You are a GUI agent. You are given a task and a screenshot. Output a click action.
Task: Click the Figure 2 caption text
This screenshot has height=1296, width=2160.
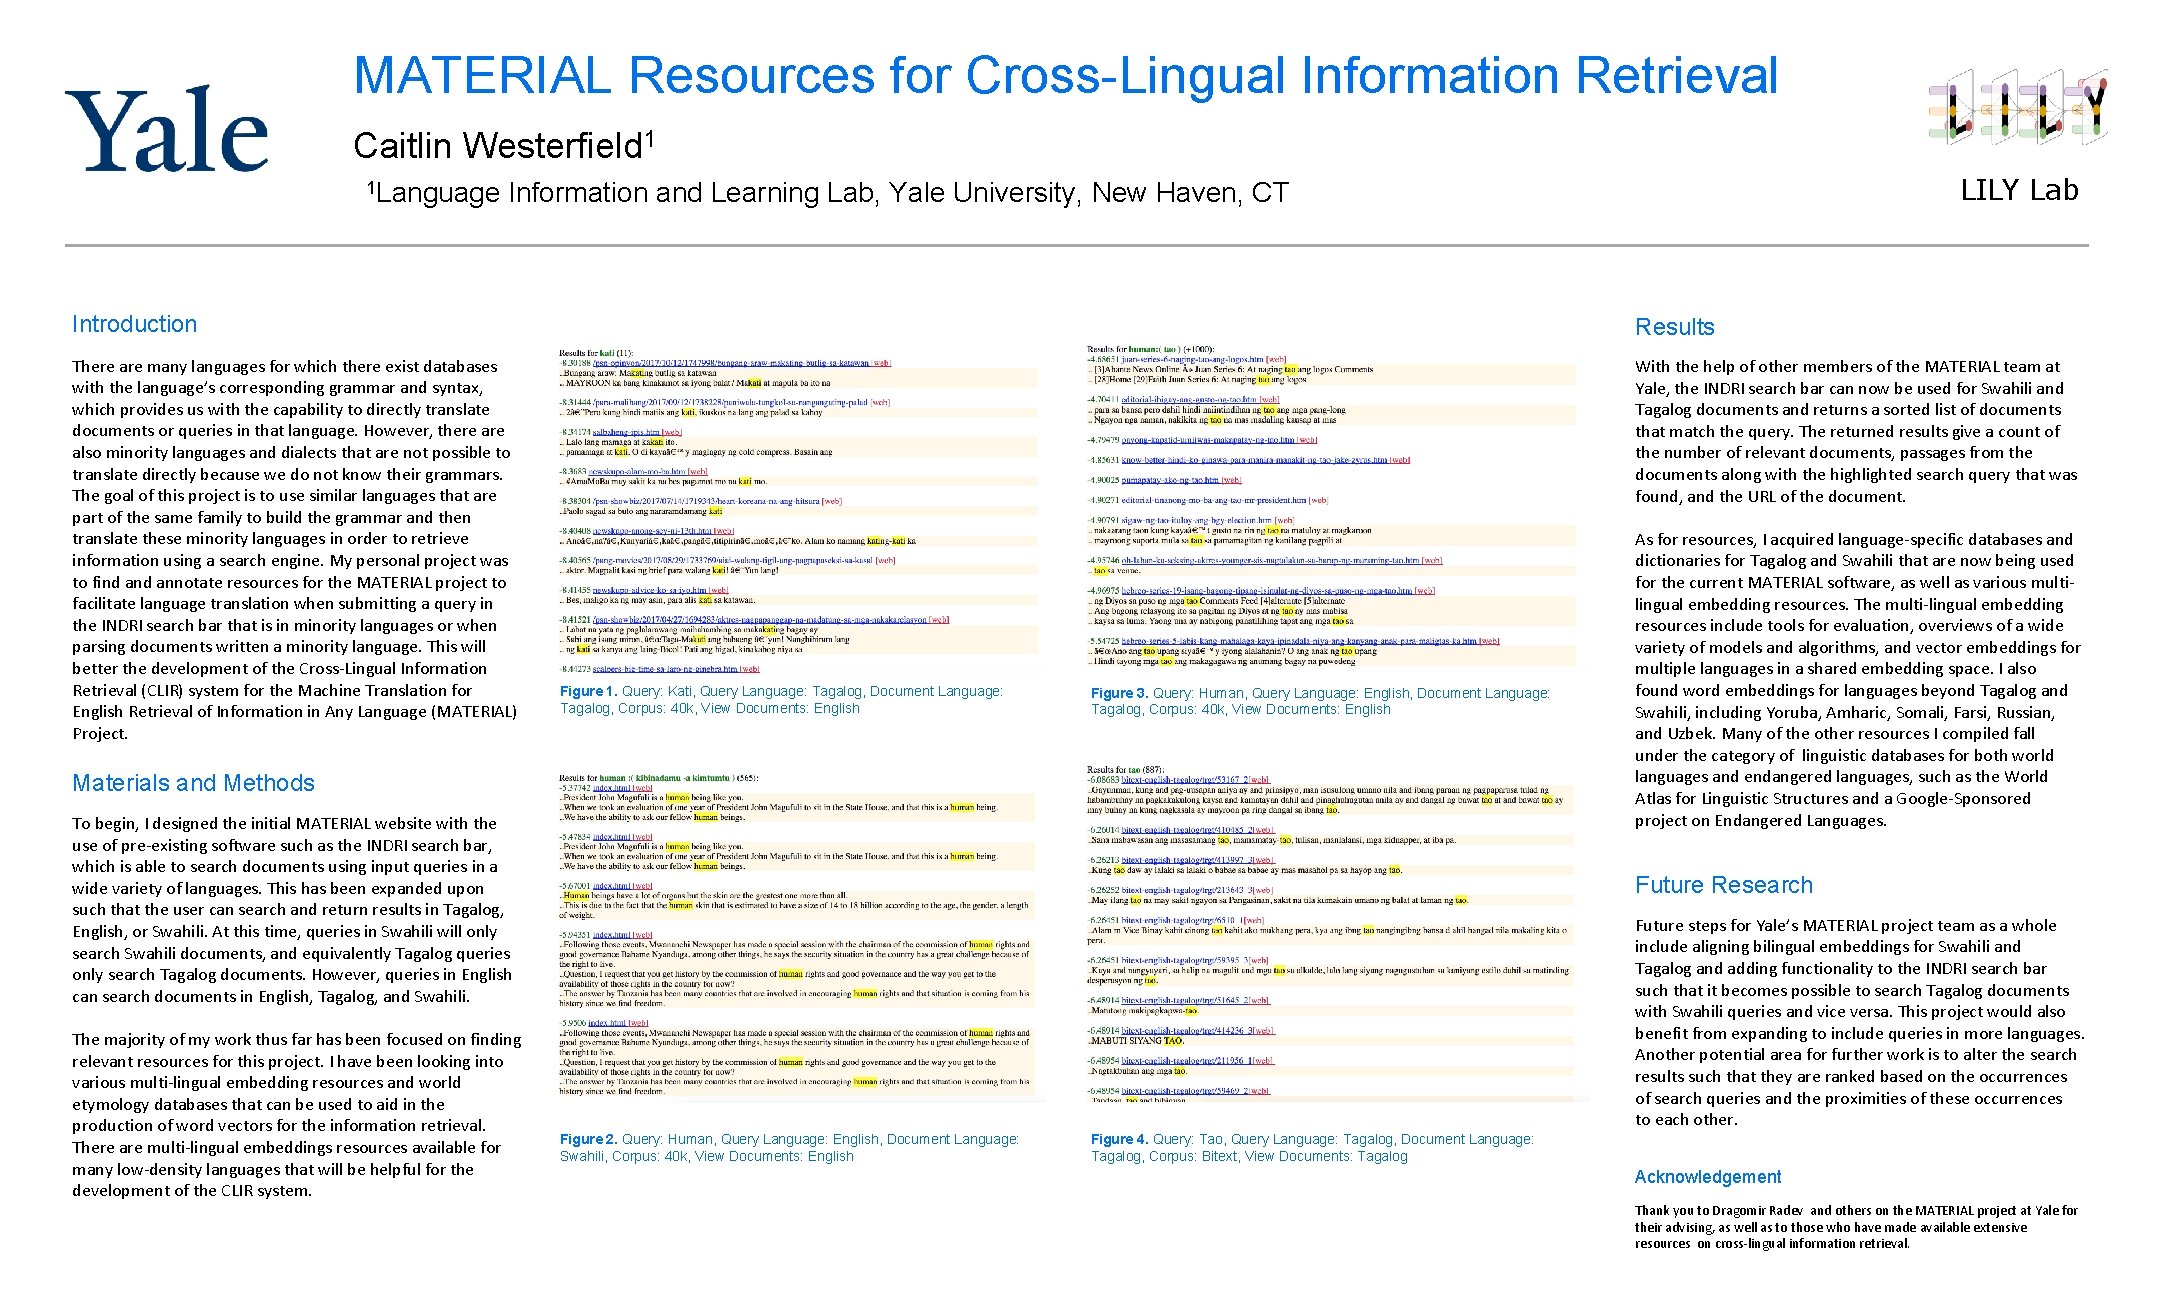tap(788, 1147)
